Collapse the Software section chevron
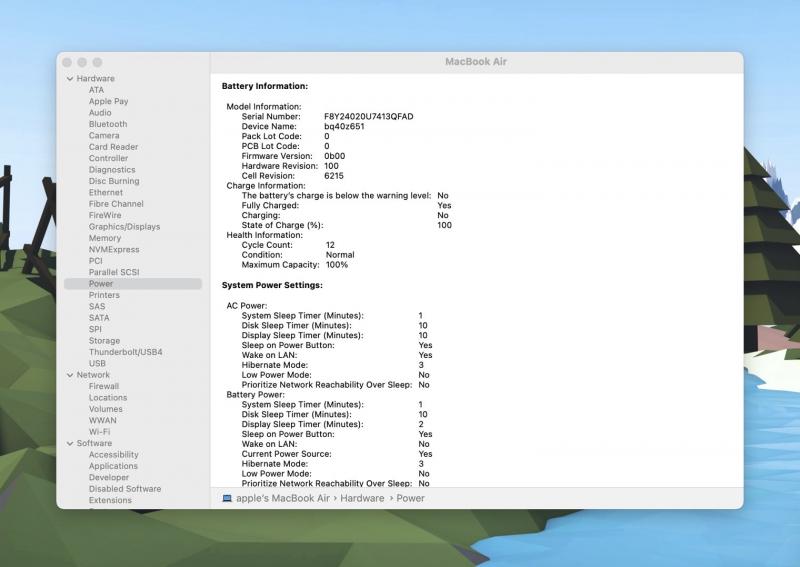Screen dimensions: 800x567 pyautogui.click(x=70, y=443)
